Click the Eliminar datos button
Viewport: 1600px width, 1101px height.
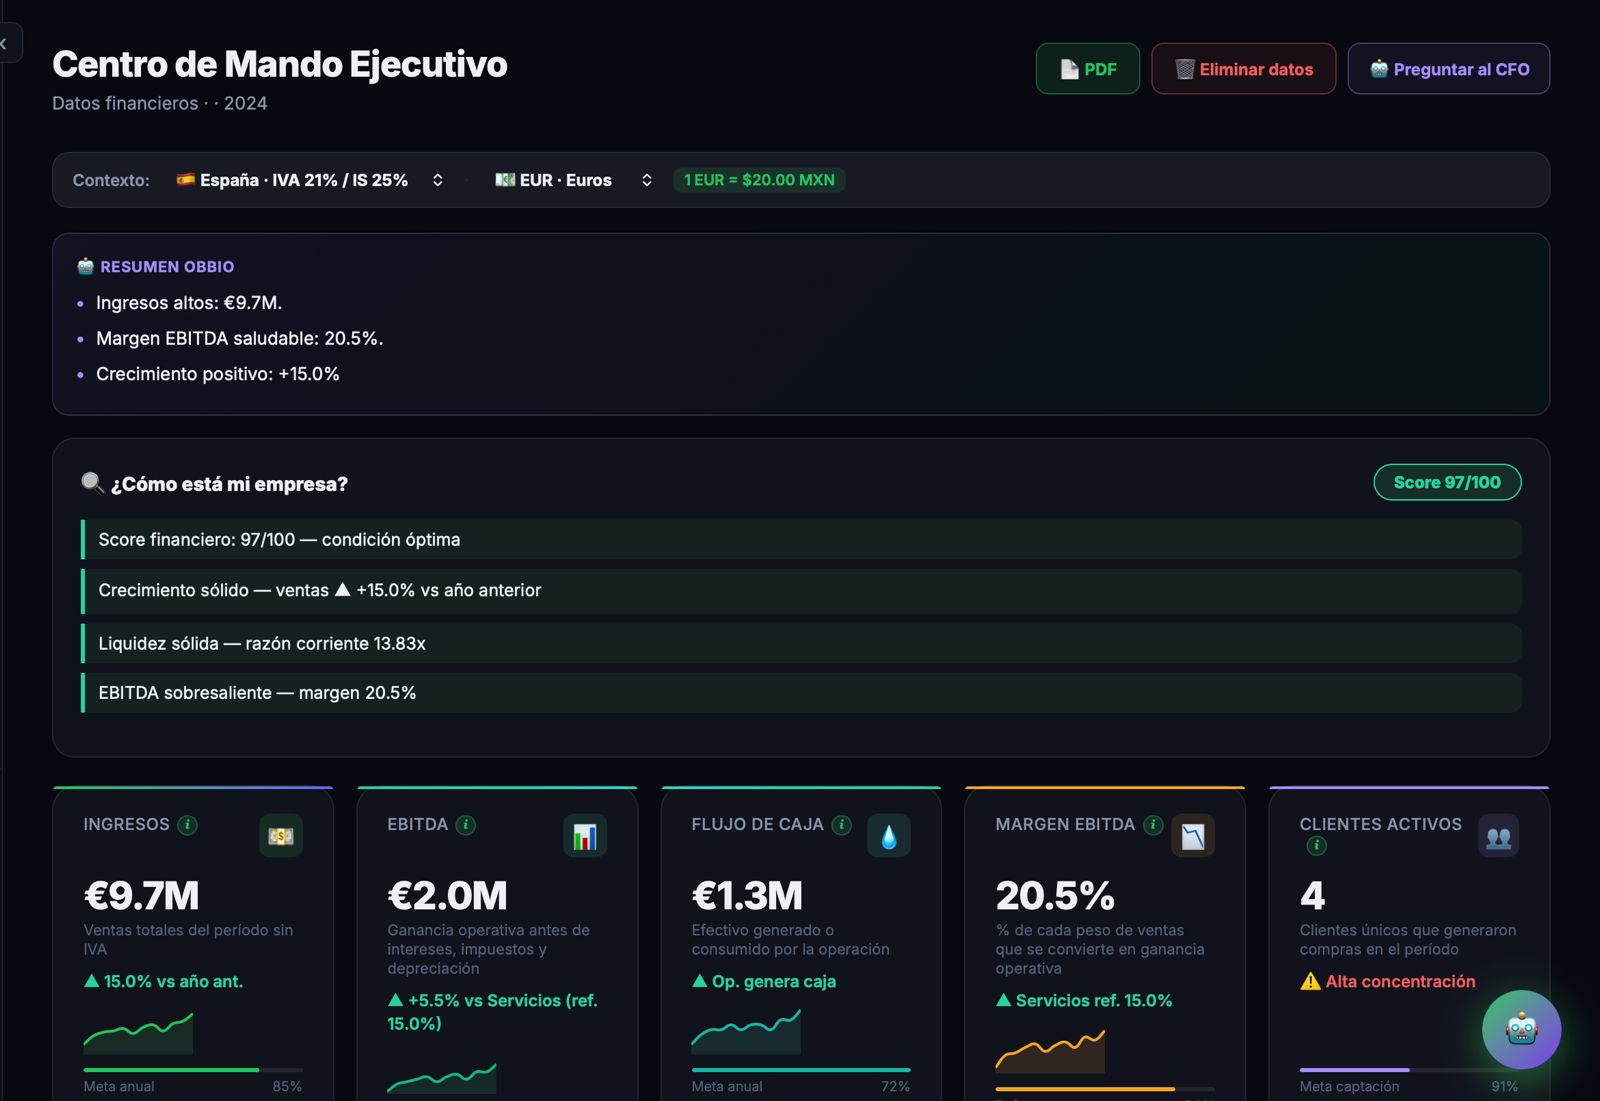pyautogui.click(x=1243, y=69)
